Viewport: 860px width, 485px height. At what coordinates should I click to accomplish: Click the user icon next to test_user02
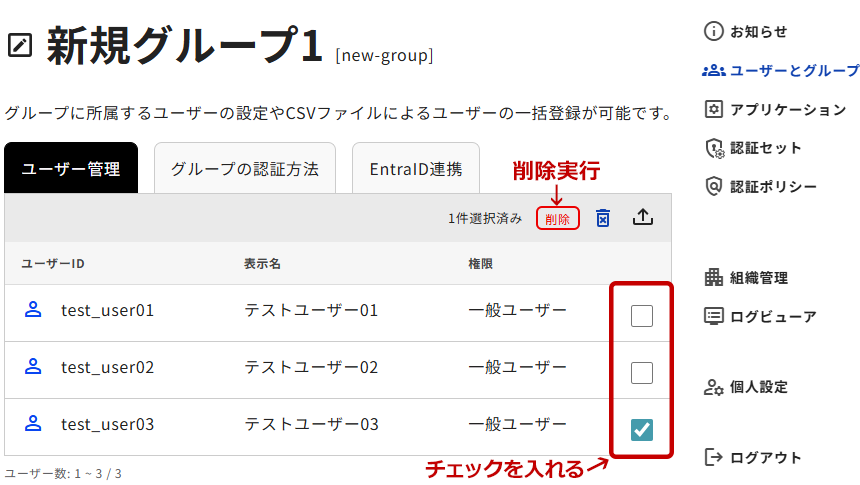click(x=33, y=368)
